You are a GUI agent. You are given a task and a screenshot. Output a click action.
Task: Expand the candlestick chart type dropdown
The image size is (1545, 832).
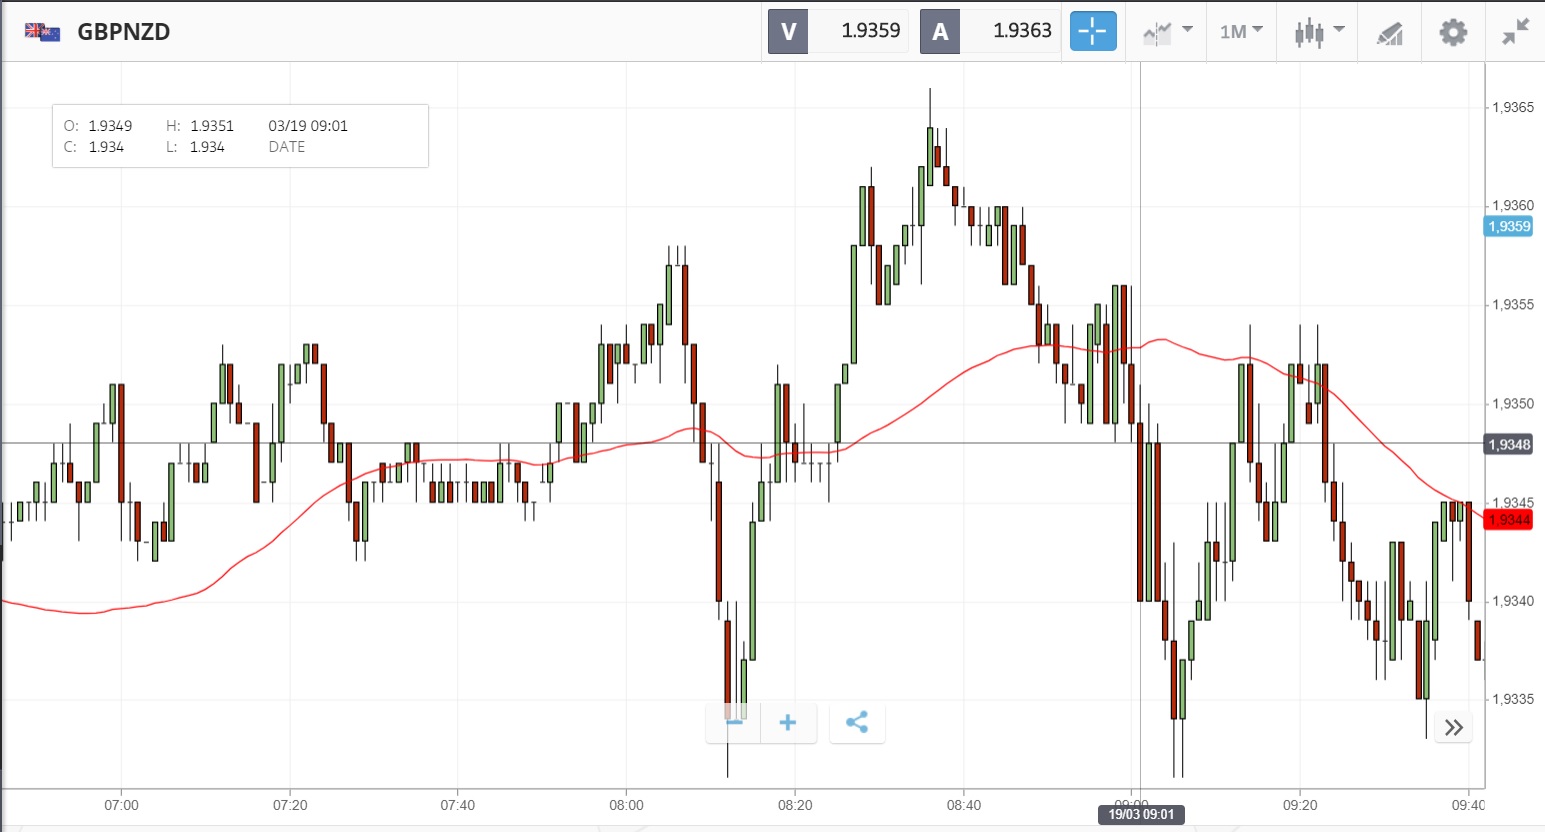coord(1318,32)
